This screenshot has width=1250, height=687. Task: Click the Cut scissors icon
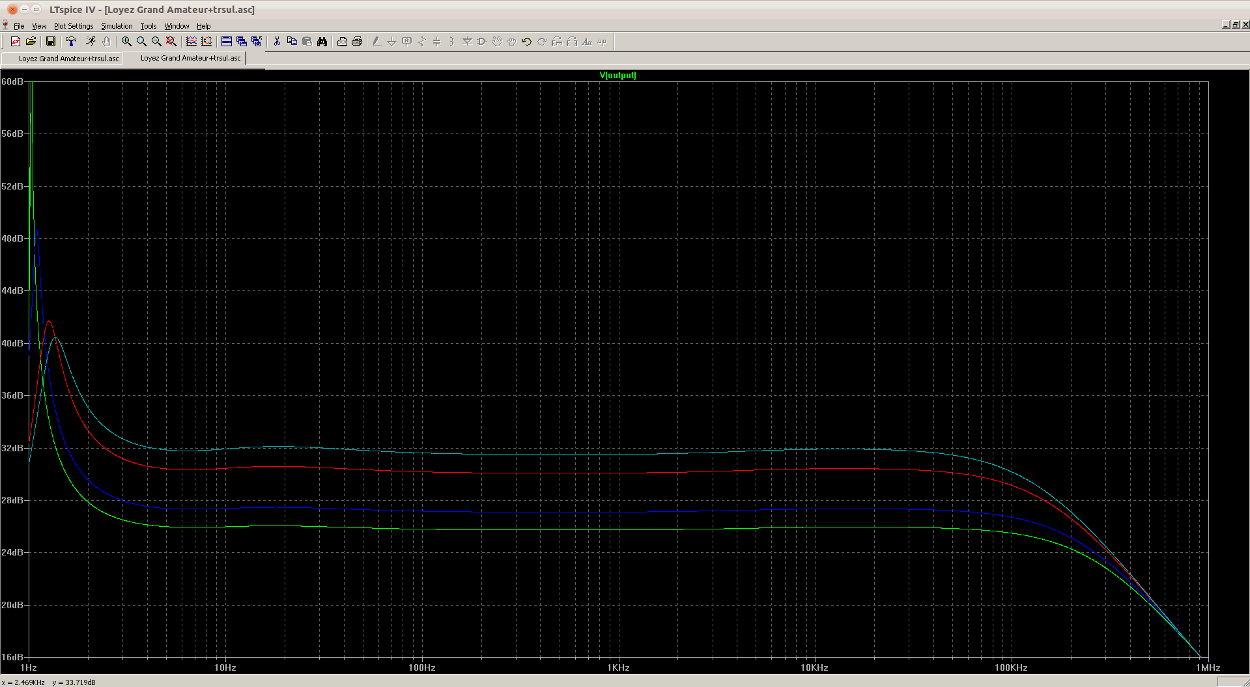(x=277, y=41)
